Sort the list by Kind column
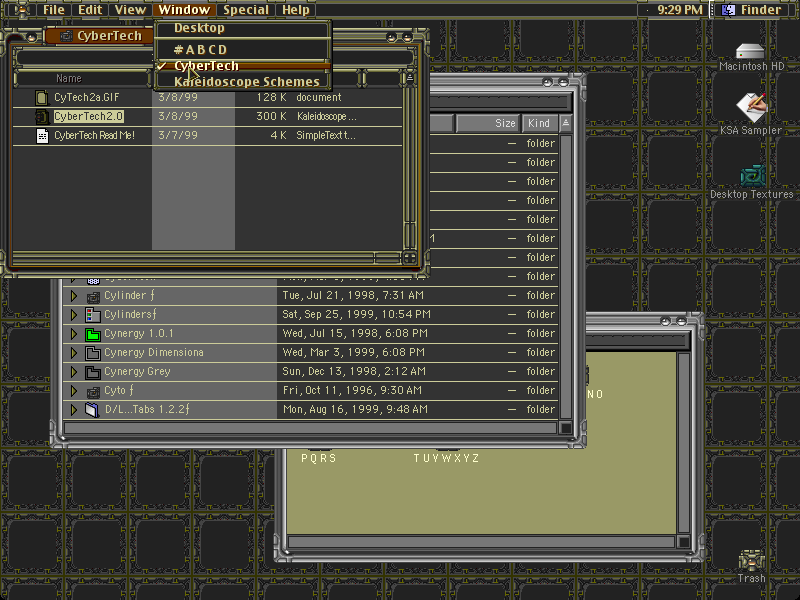Screen dimensions: 800x600 (x=539, y=123)
